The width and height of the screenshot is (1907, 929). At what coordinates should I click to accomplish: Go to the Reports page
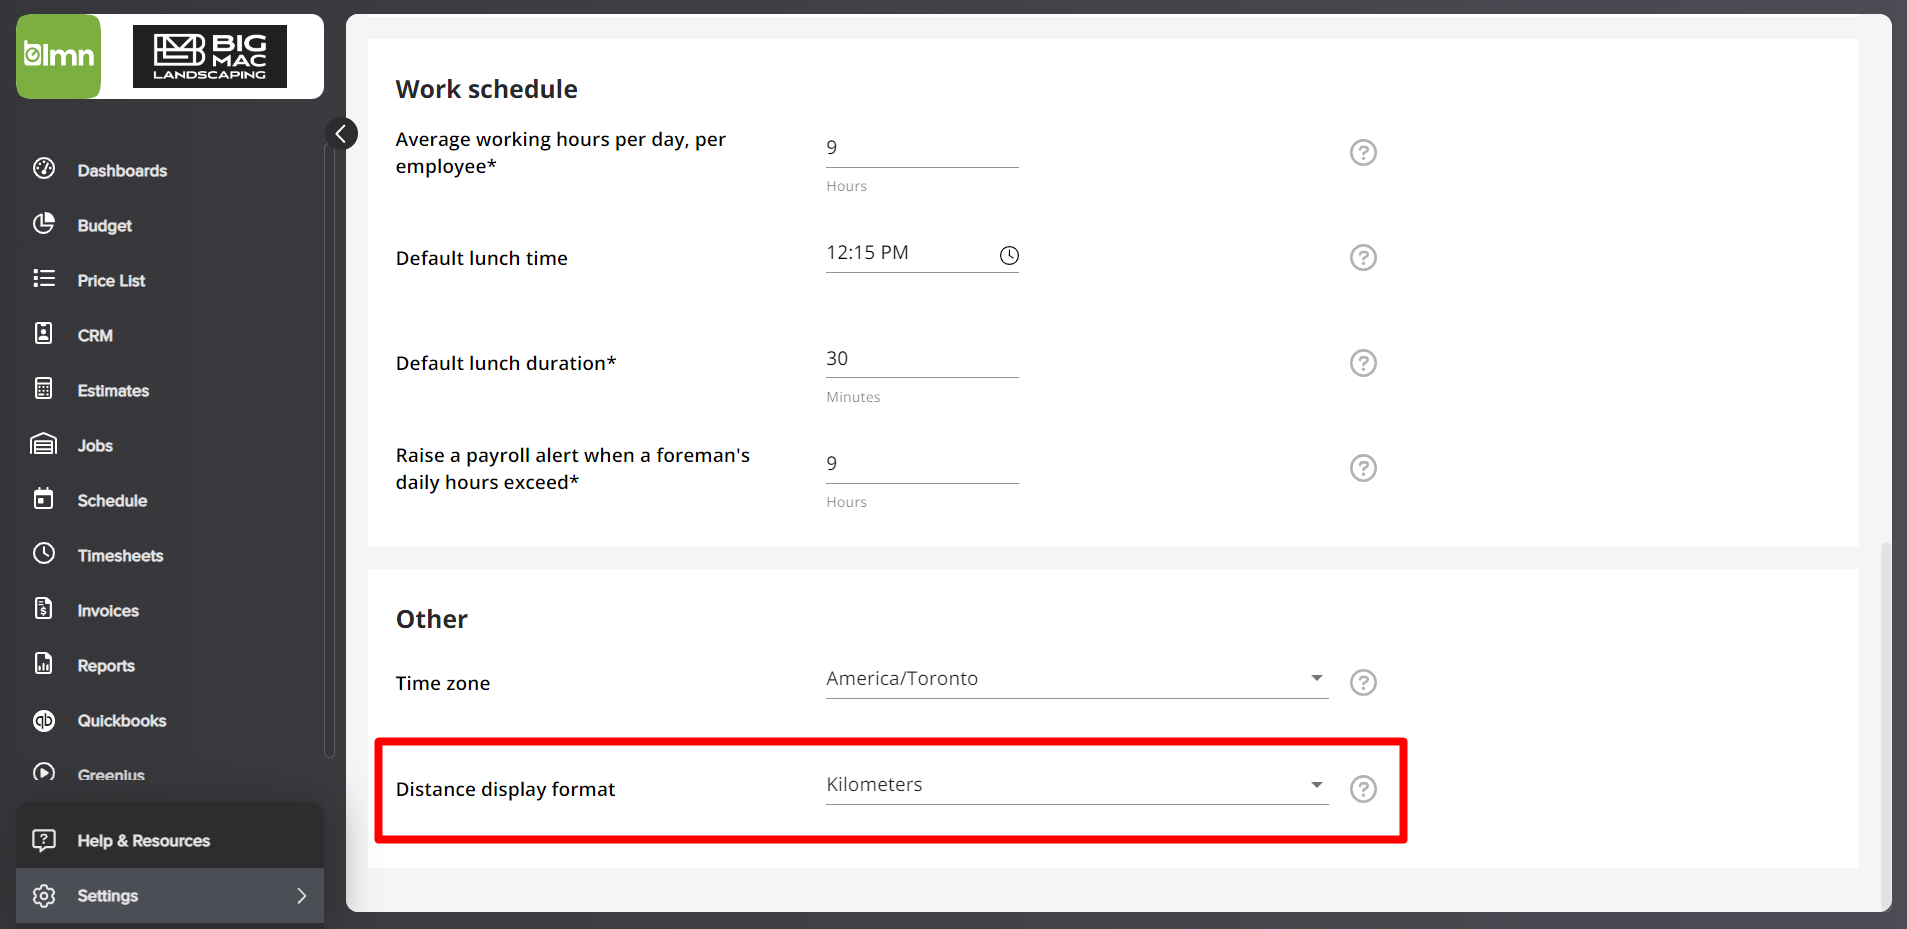106,666
